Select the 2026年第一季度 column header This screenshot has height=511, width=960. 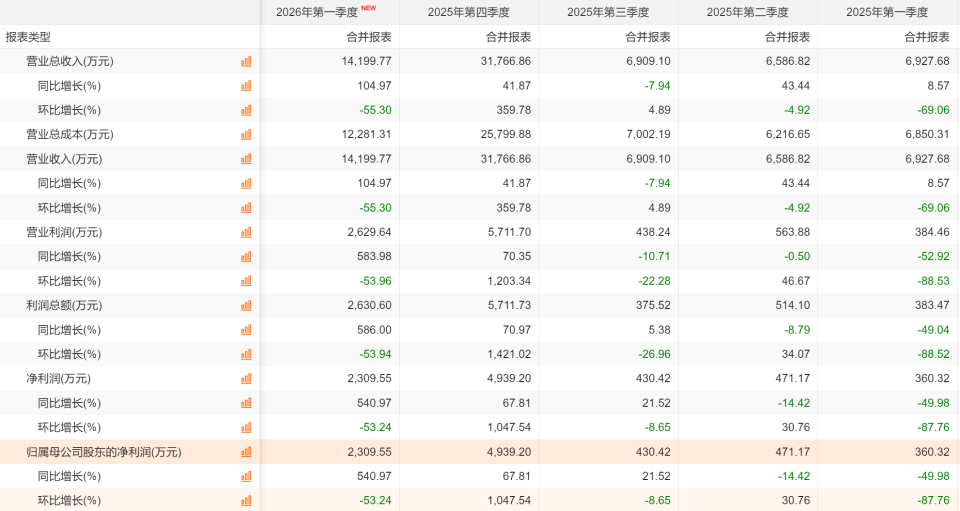pyautogui.click(x=317, y=12)
